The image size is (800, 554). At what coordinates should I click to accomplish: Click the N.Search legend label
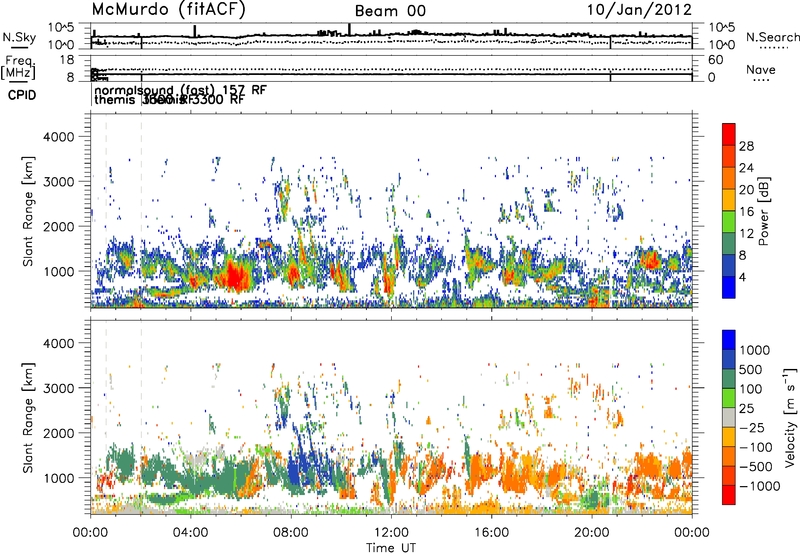772,37
